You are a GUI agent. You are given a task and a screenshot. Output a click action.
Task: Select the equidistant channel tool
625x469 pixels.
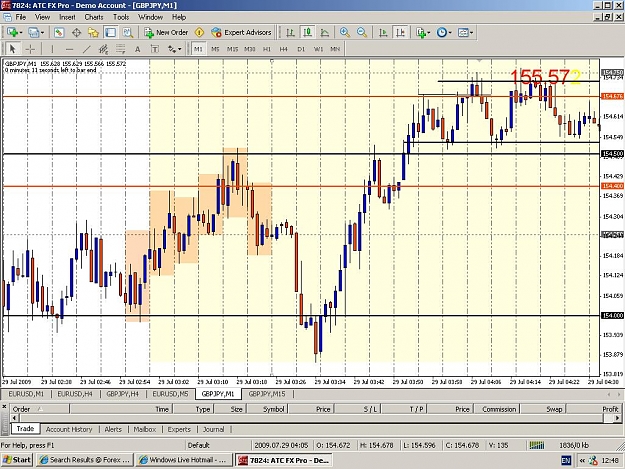(x=104, y=49)
